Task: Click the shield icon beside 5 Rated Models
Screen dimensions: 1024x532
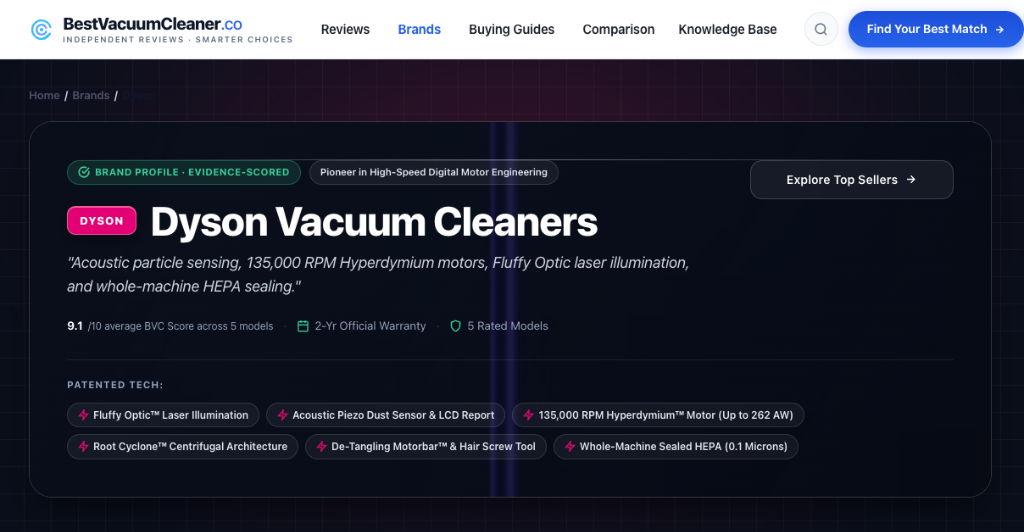Action: [456, 326]
